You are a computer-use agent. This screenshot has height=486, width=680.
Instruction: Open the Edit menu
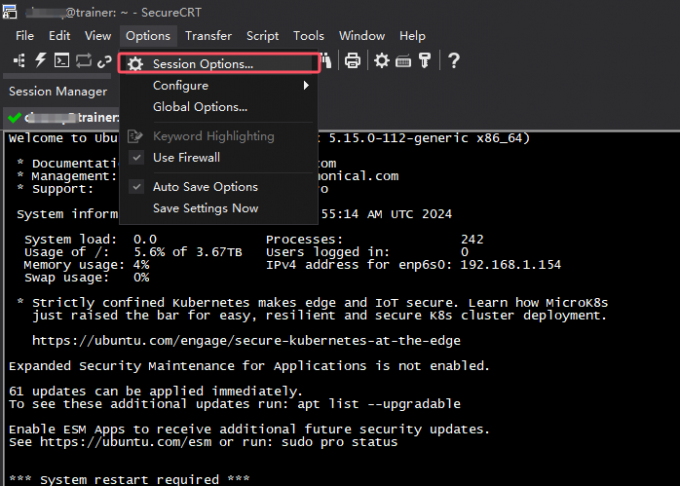(59, 36)
